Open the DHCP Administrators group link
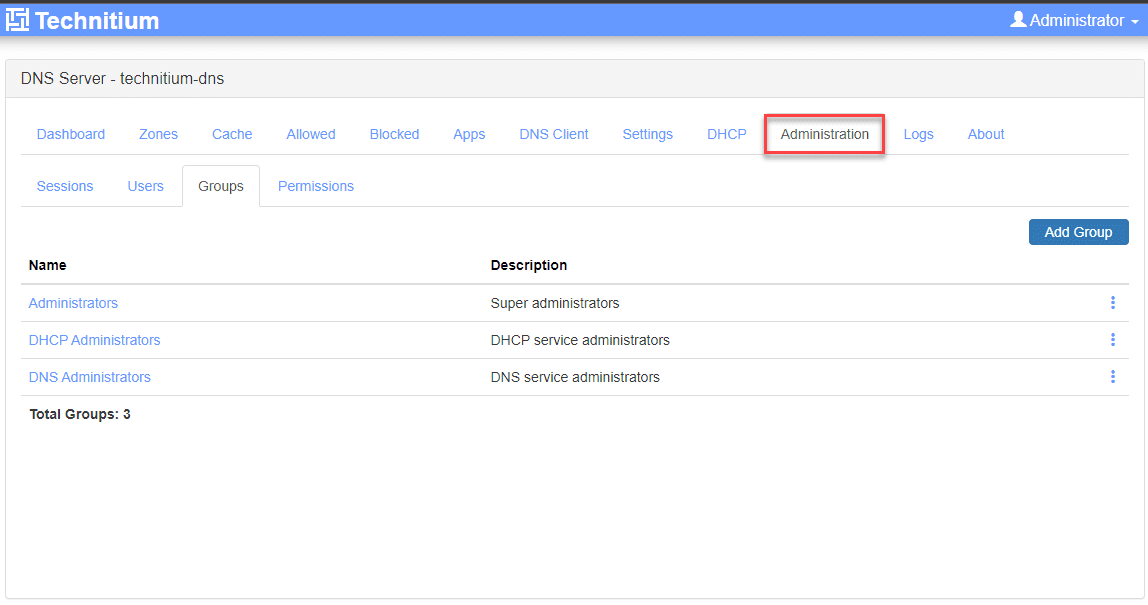The width and height of the screenshot is (1148, 605). pyautogui.click(x=94, y=340)
